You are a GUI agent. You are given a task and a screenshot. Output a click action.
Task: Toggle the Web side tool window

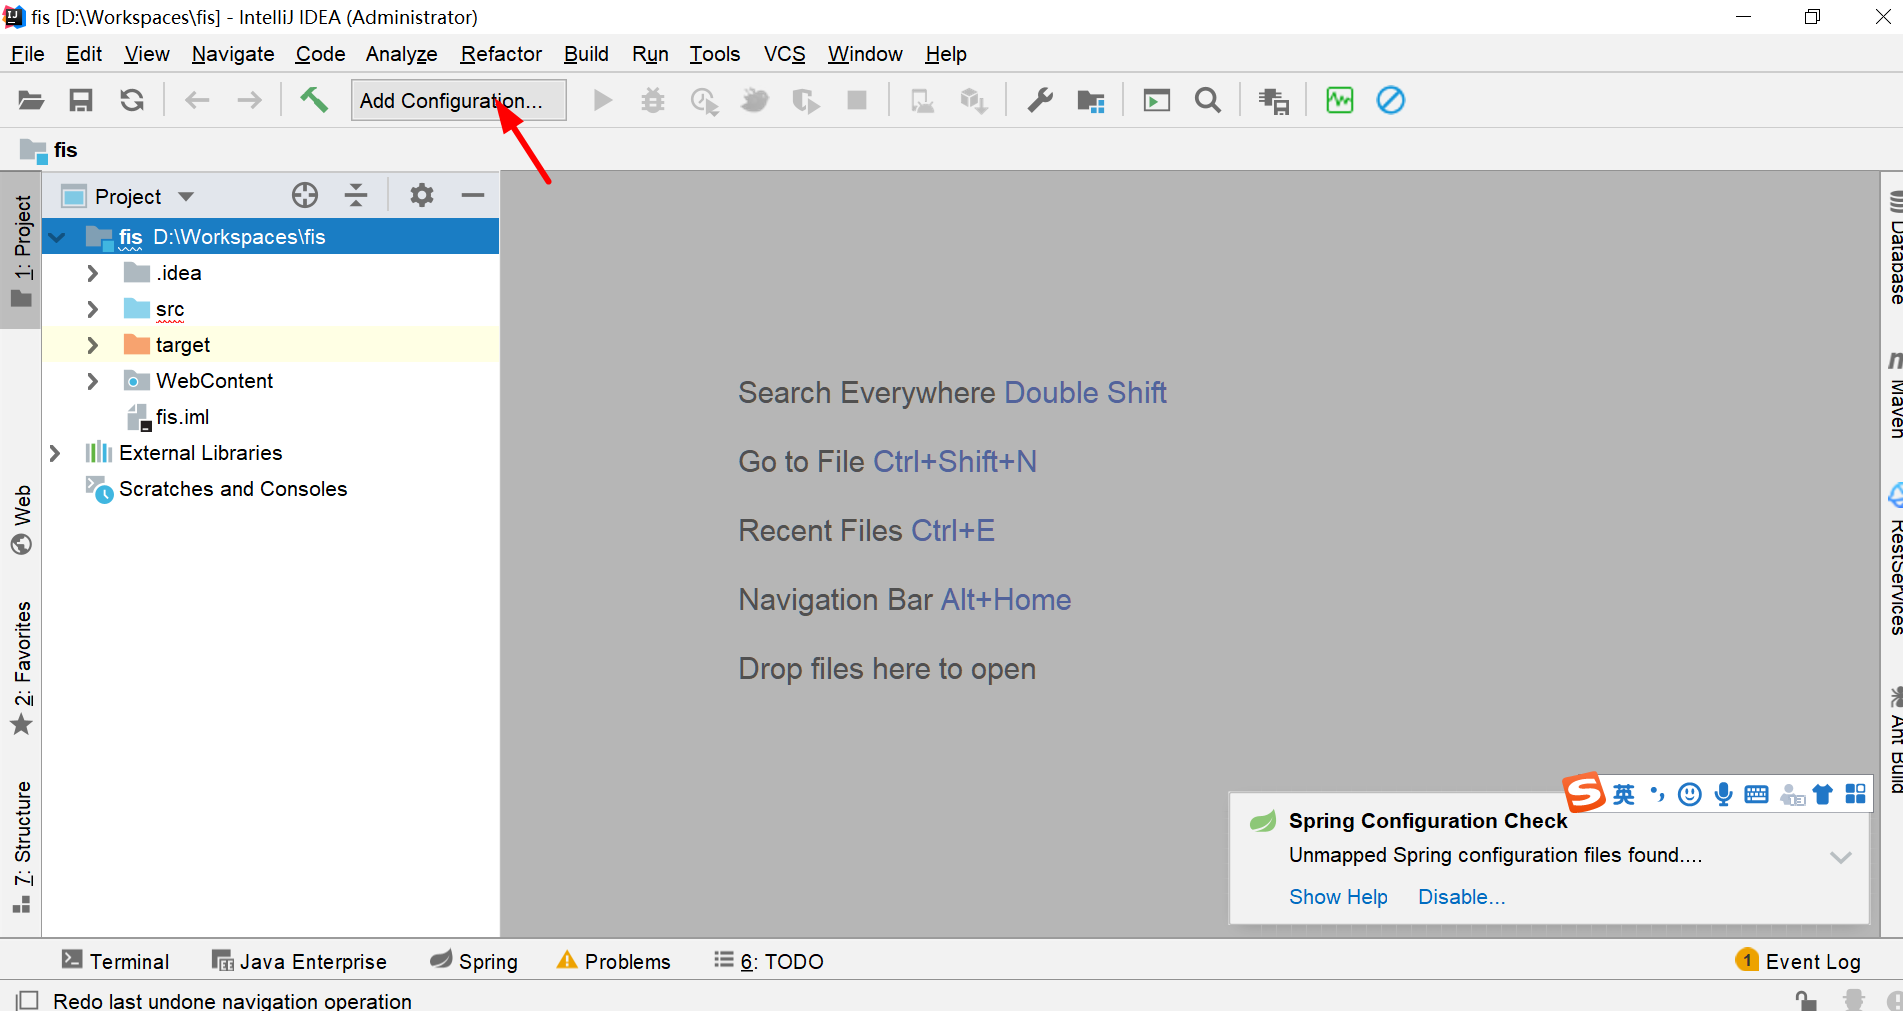click(x=22, y=520)
